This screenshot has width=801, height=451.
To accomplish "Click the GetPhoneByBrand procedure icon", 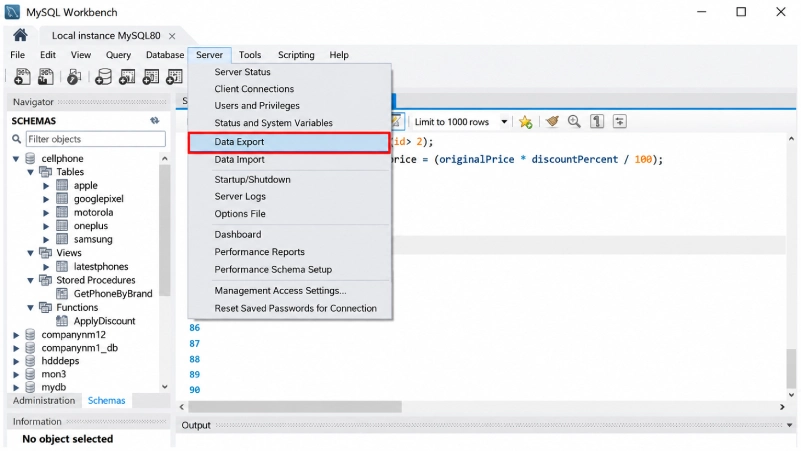I will click(x=62, y=294).
